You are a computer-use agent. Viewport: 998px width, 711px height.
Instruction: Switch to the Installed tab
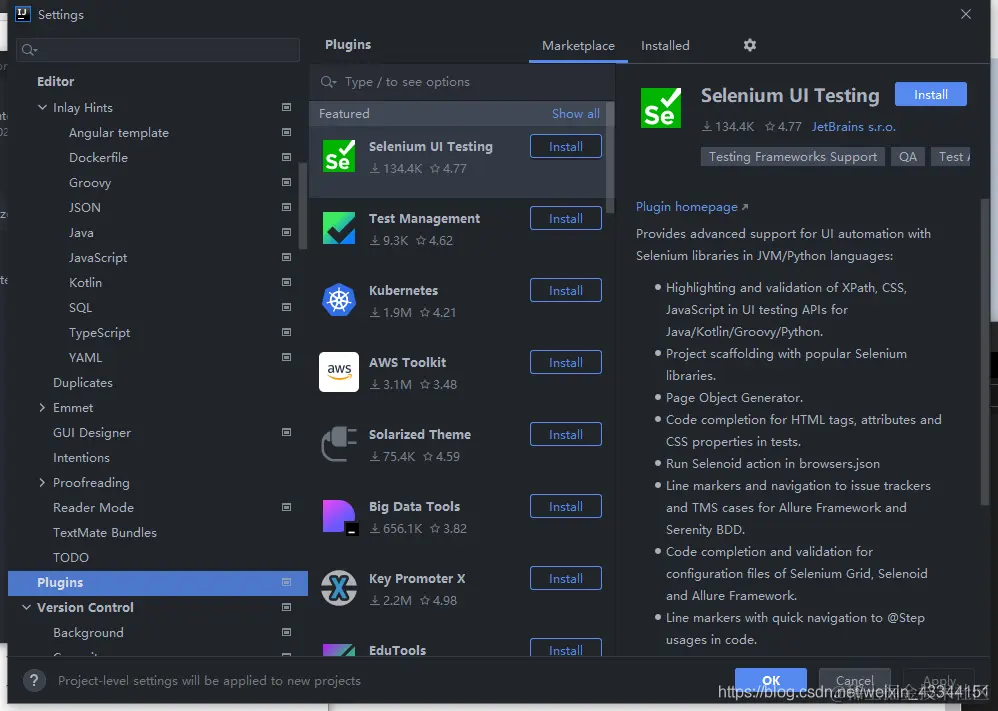(665, 46)
